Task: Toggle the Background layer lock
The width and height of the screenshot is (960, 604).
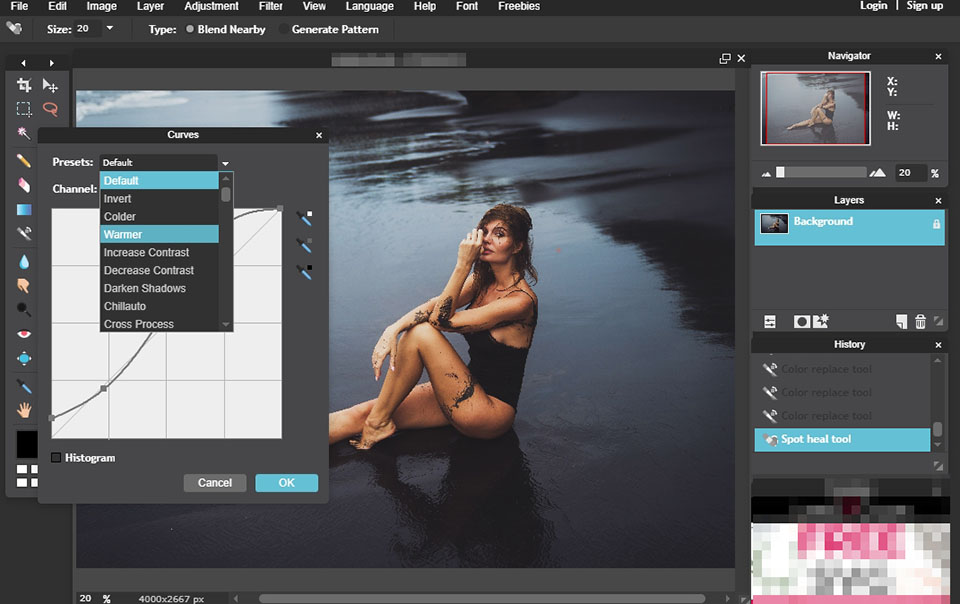Action: (x=936, y=224)
